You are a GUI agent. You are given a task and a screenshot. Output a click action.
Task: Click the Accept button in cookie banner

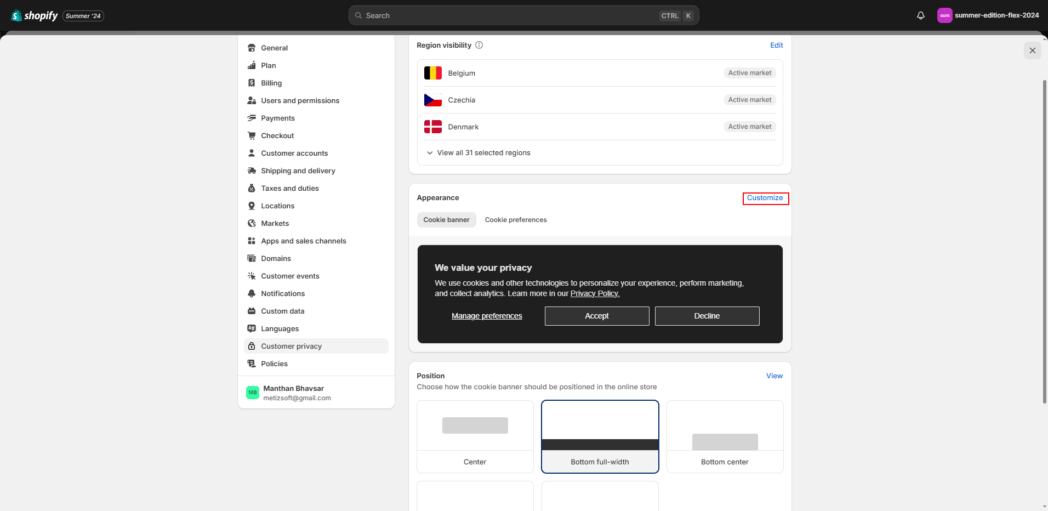pyautogui.click(x=597, y=316)
